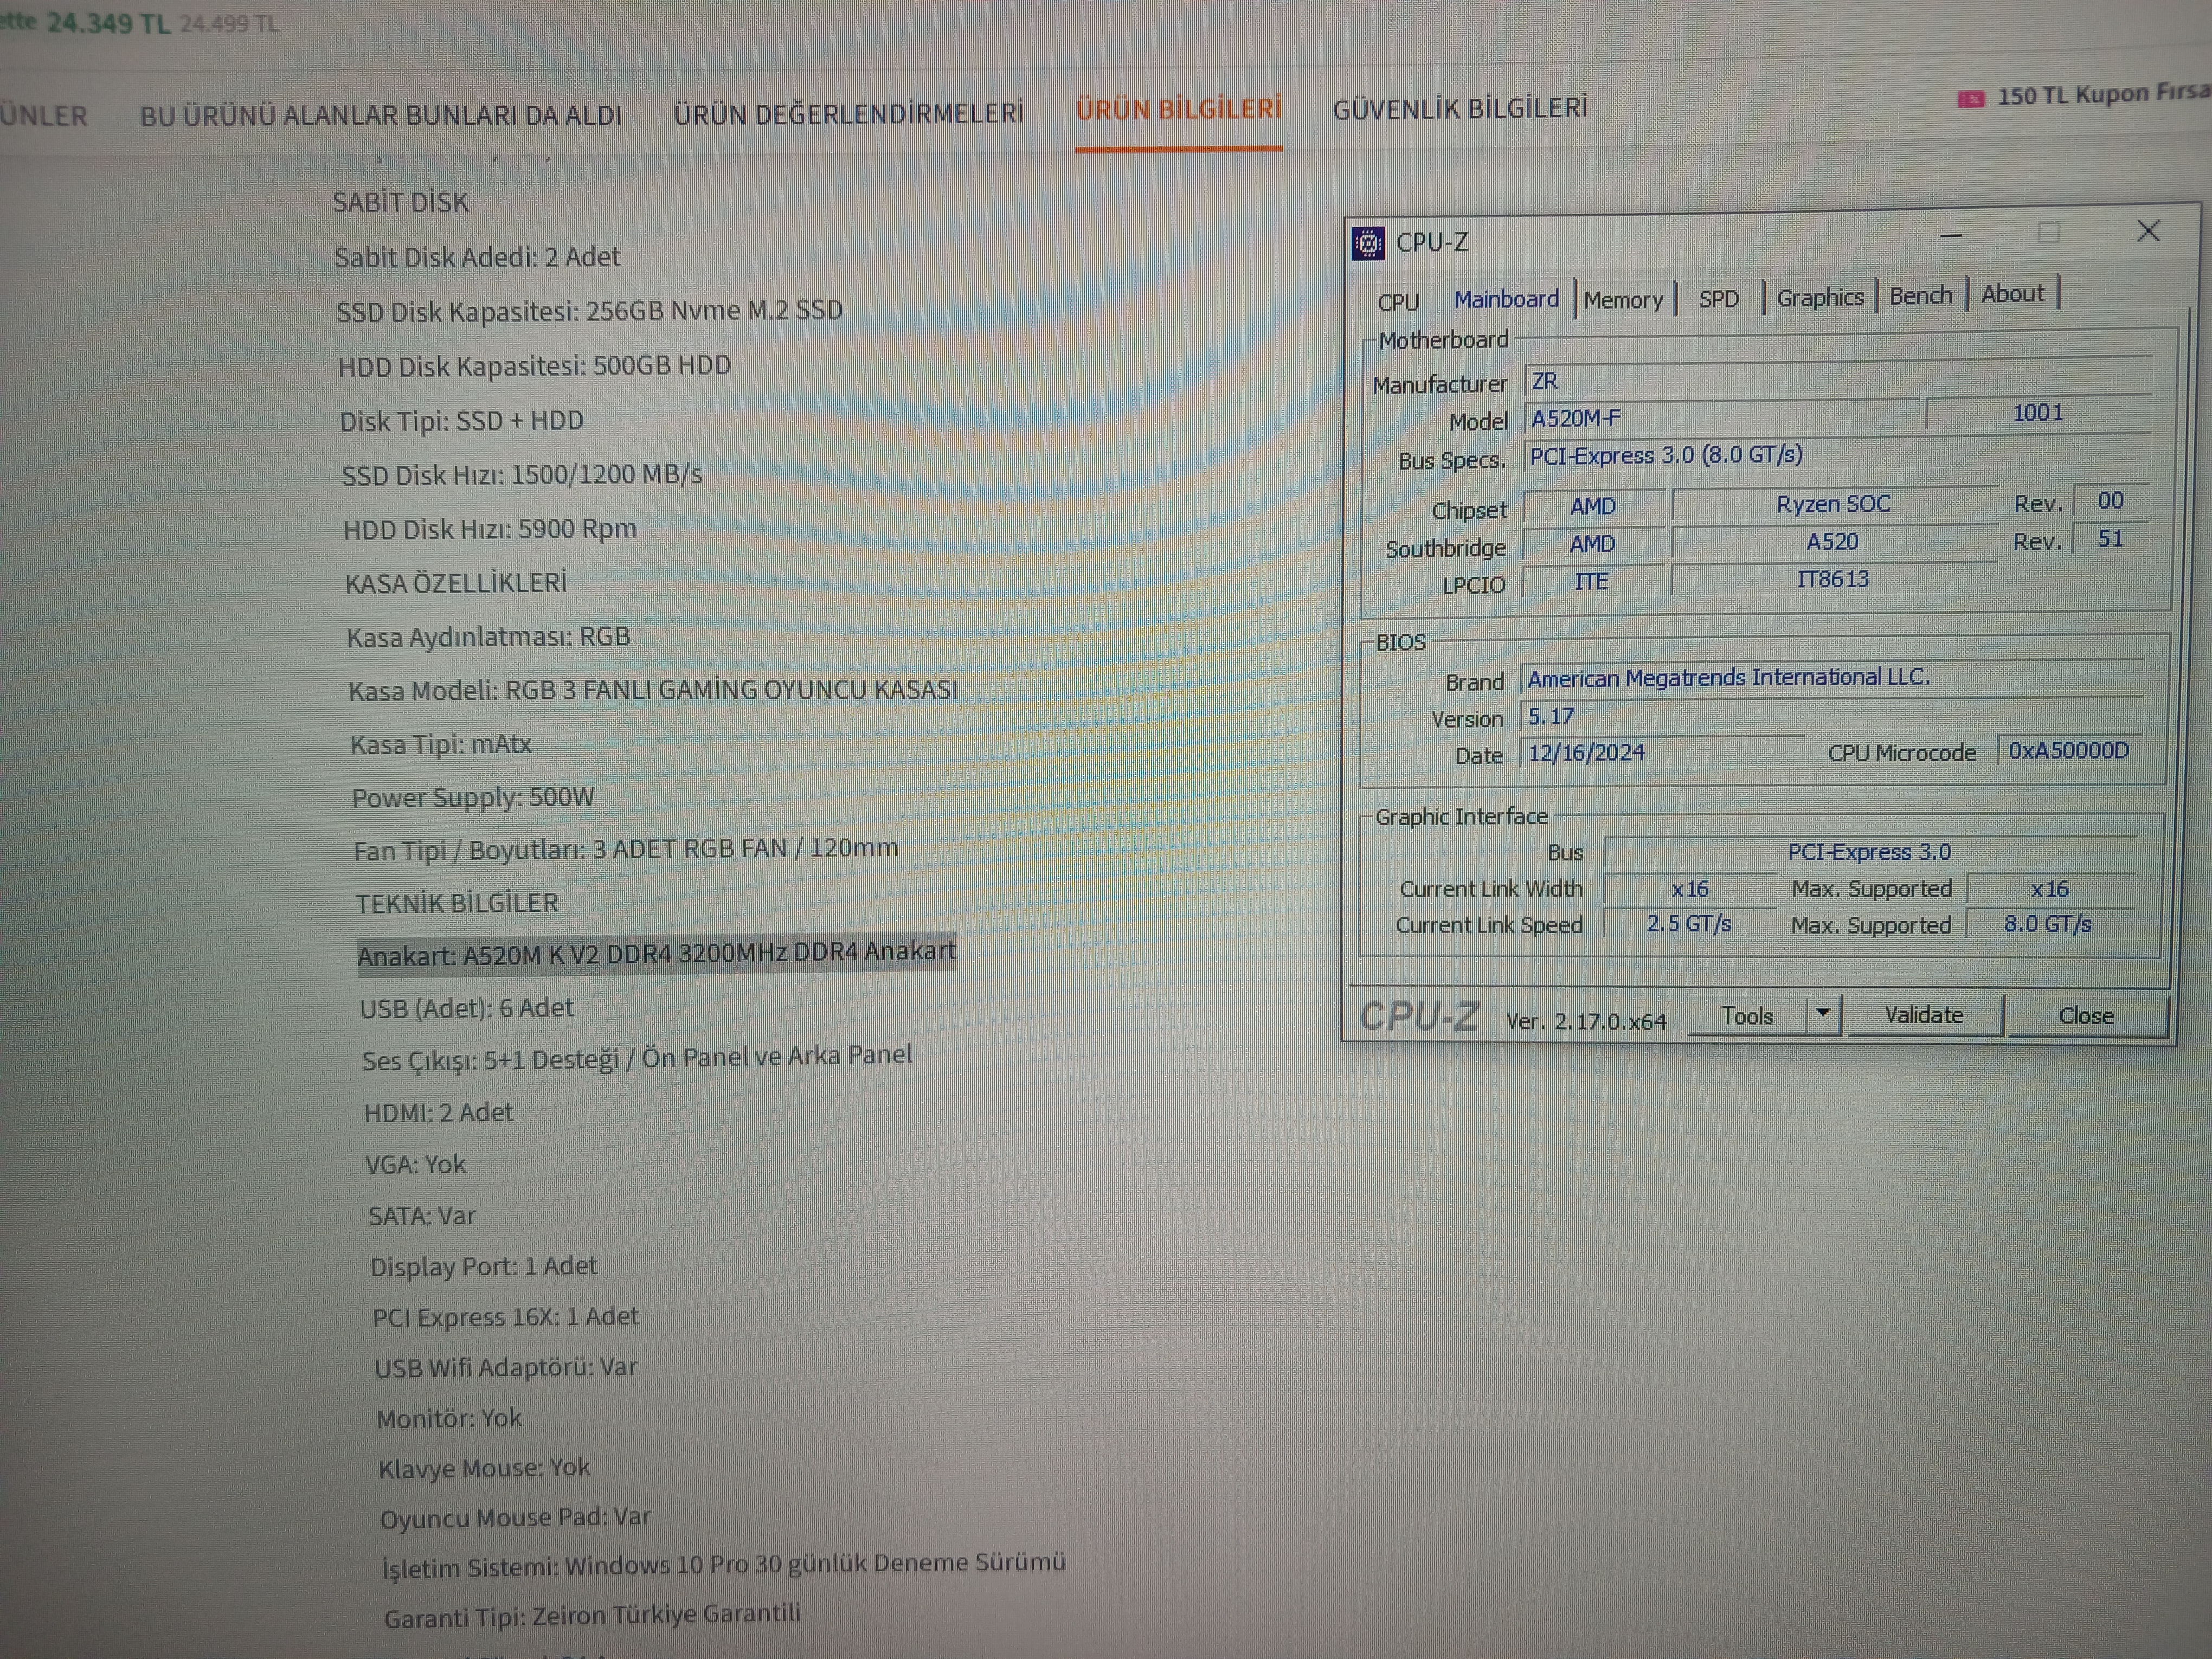Switch to the CPU tab in CPU-Z

point(1397,301)
